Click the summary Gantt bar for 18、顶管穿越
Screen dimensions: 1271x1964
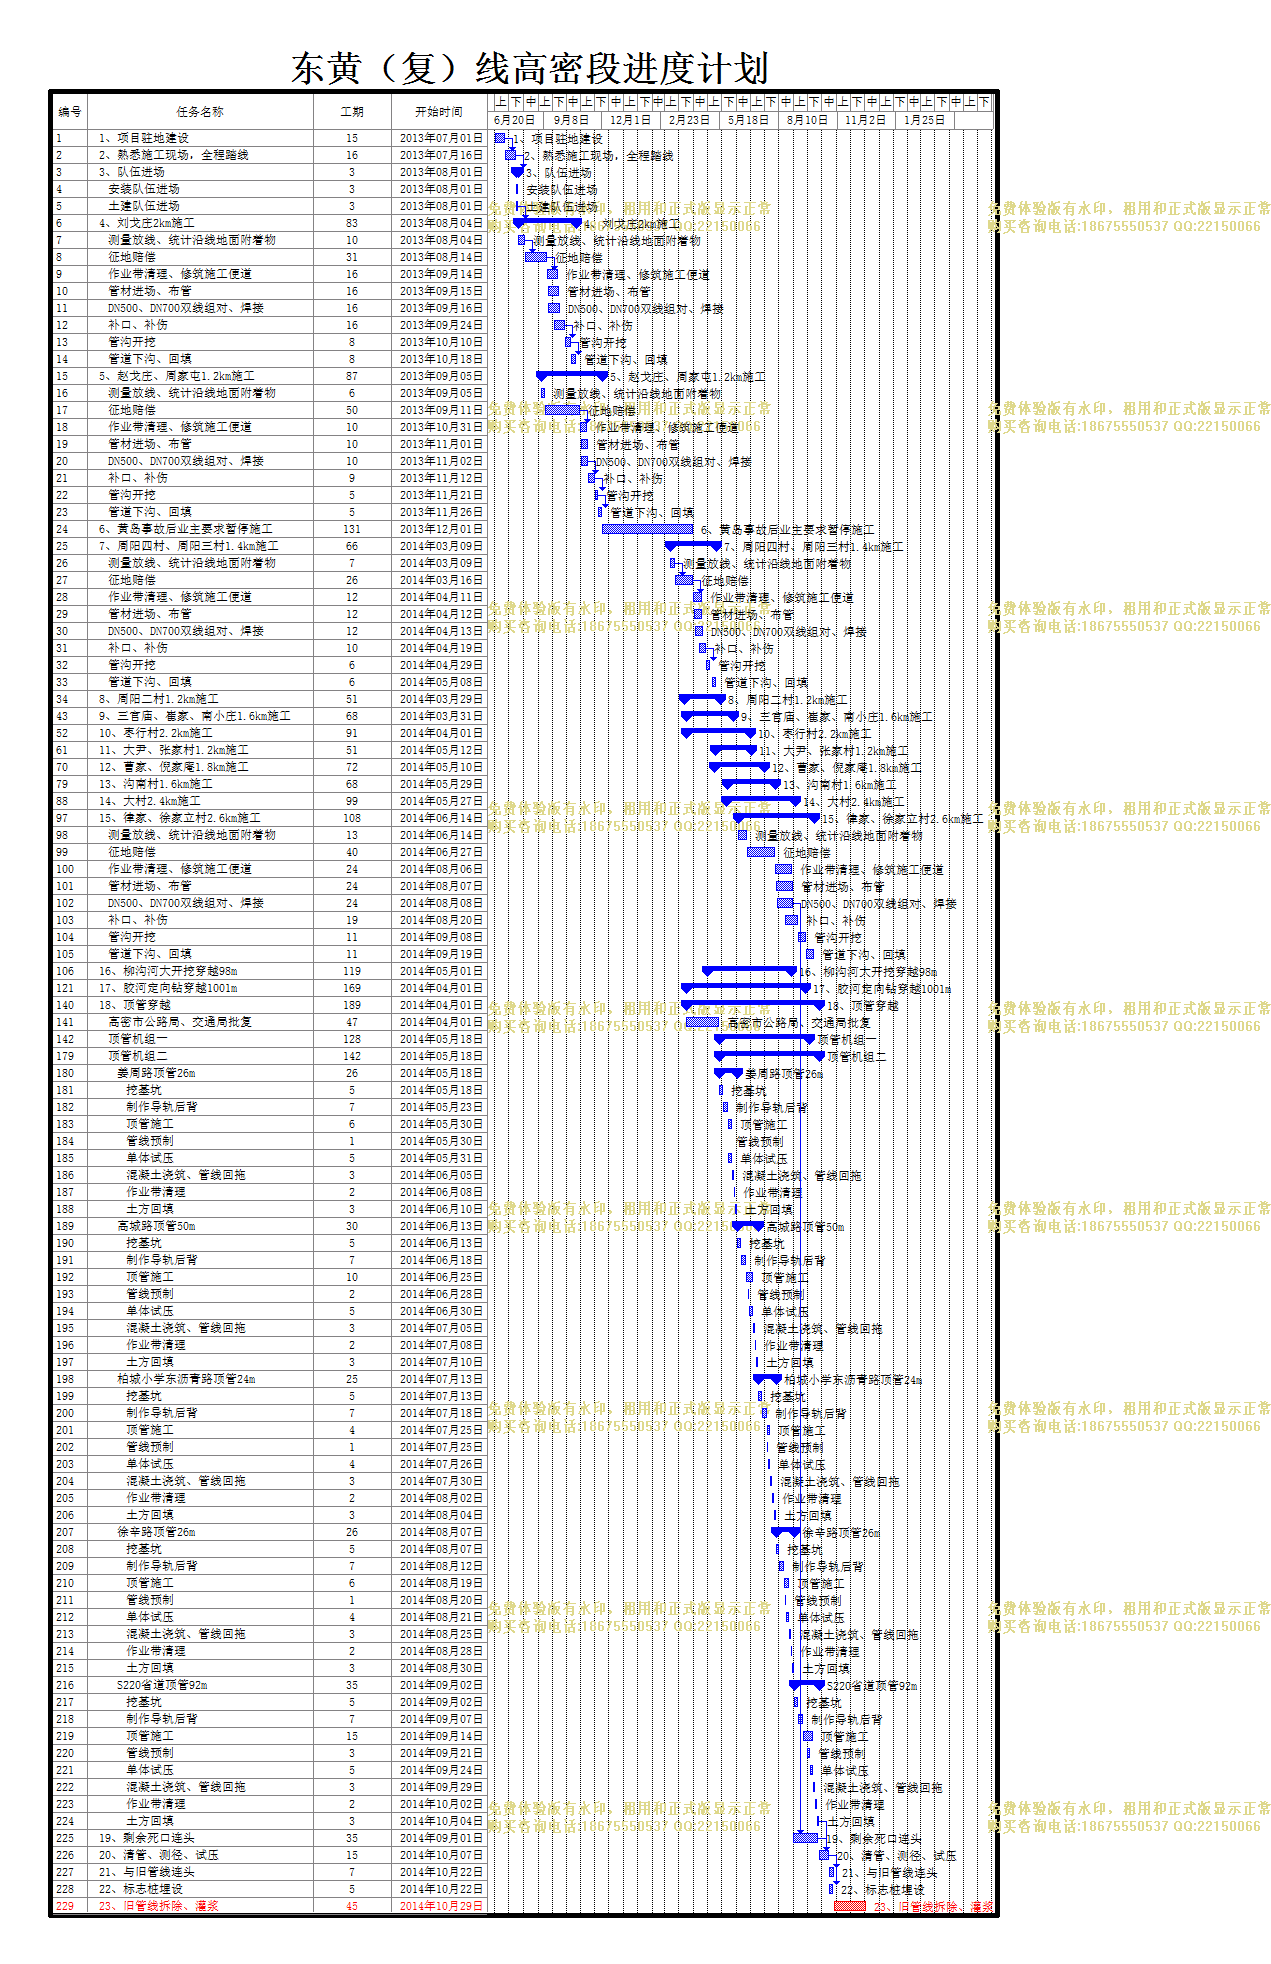tap(752, 1004)
